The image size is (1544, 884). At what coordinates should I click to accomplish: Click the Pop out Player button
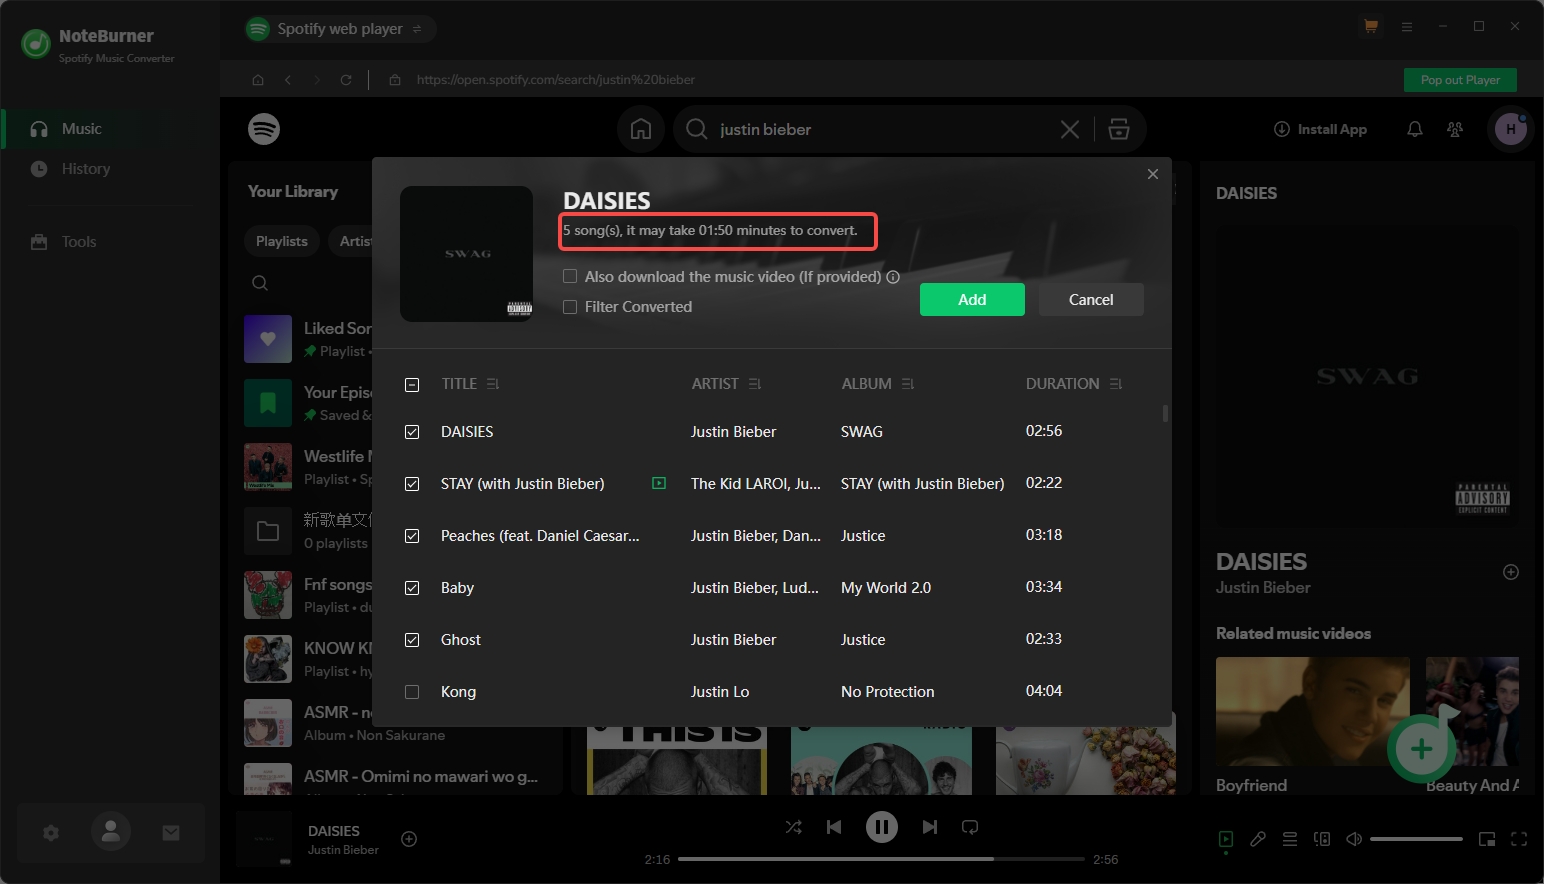(x=1460, y=80)
